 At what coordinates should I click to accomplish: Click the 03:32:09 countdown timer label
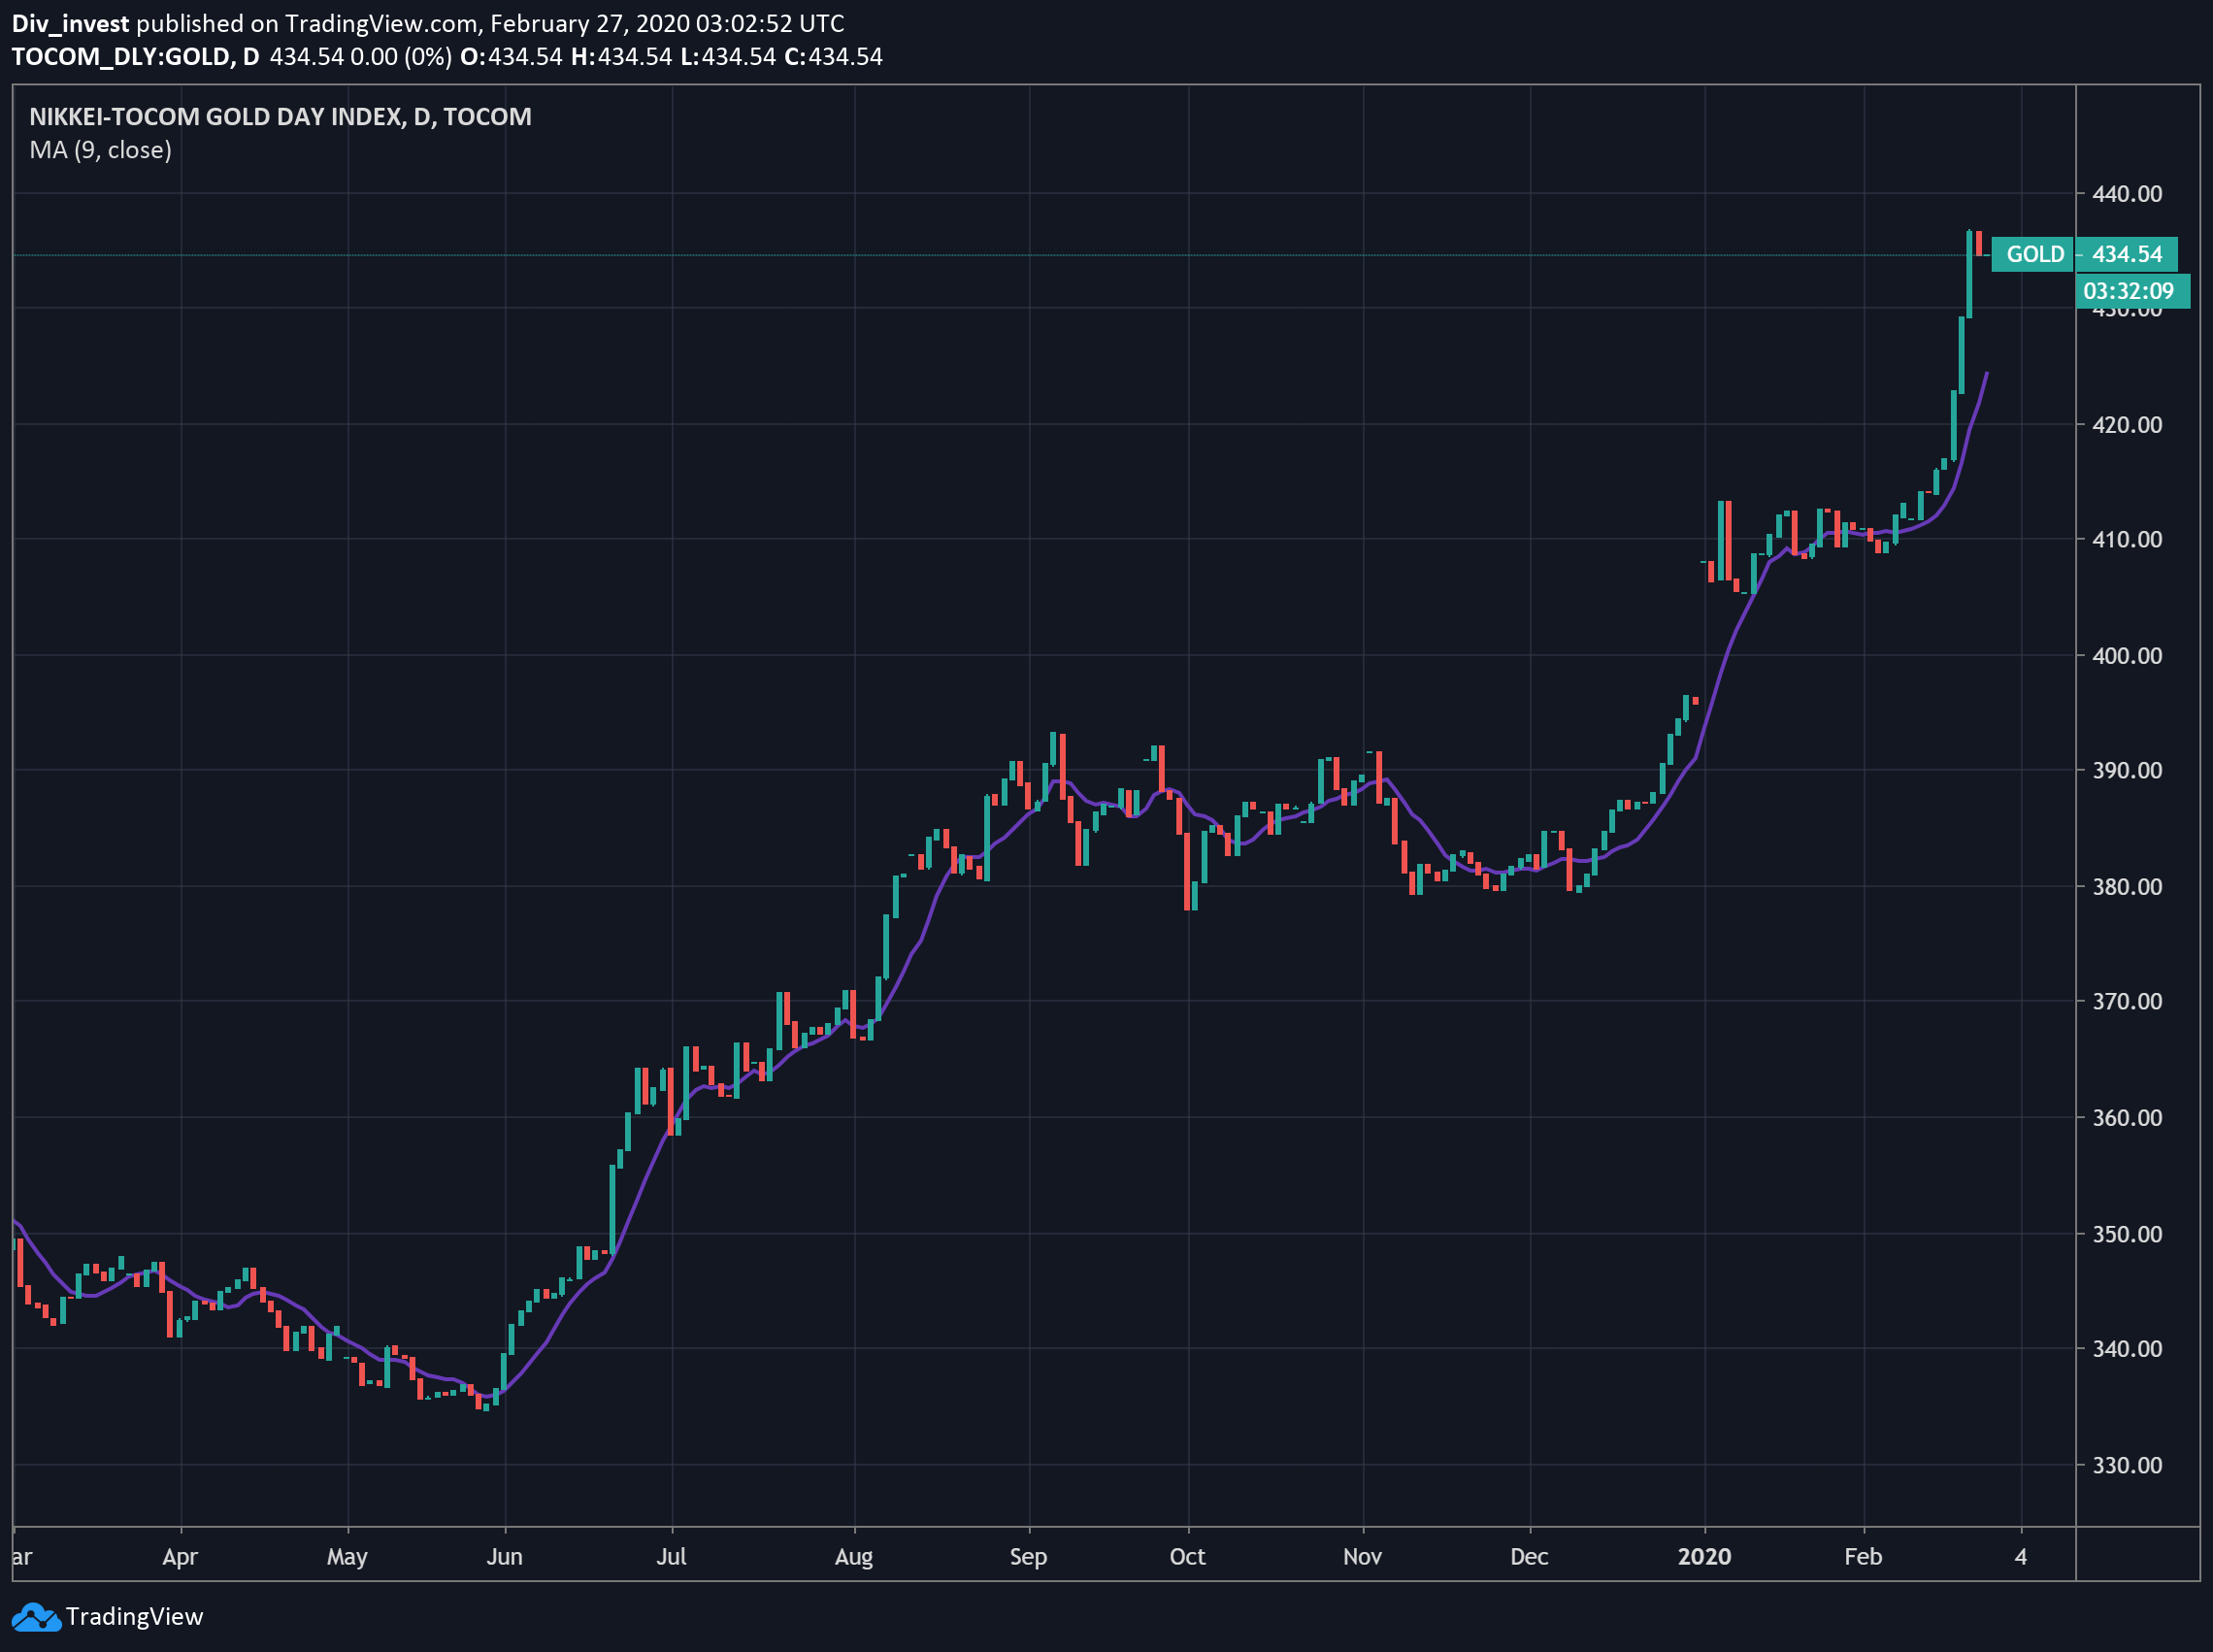click(2134, 291)
